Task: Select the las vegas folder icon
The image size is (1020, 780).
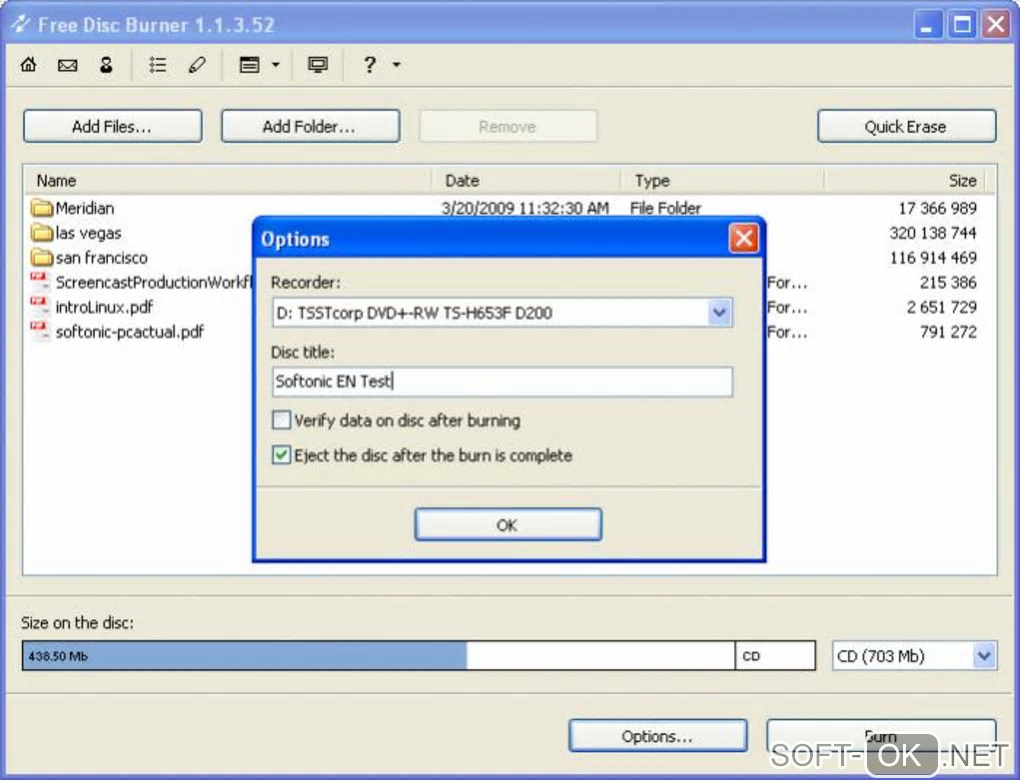Action: click(x=41, y=233)
